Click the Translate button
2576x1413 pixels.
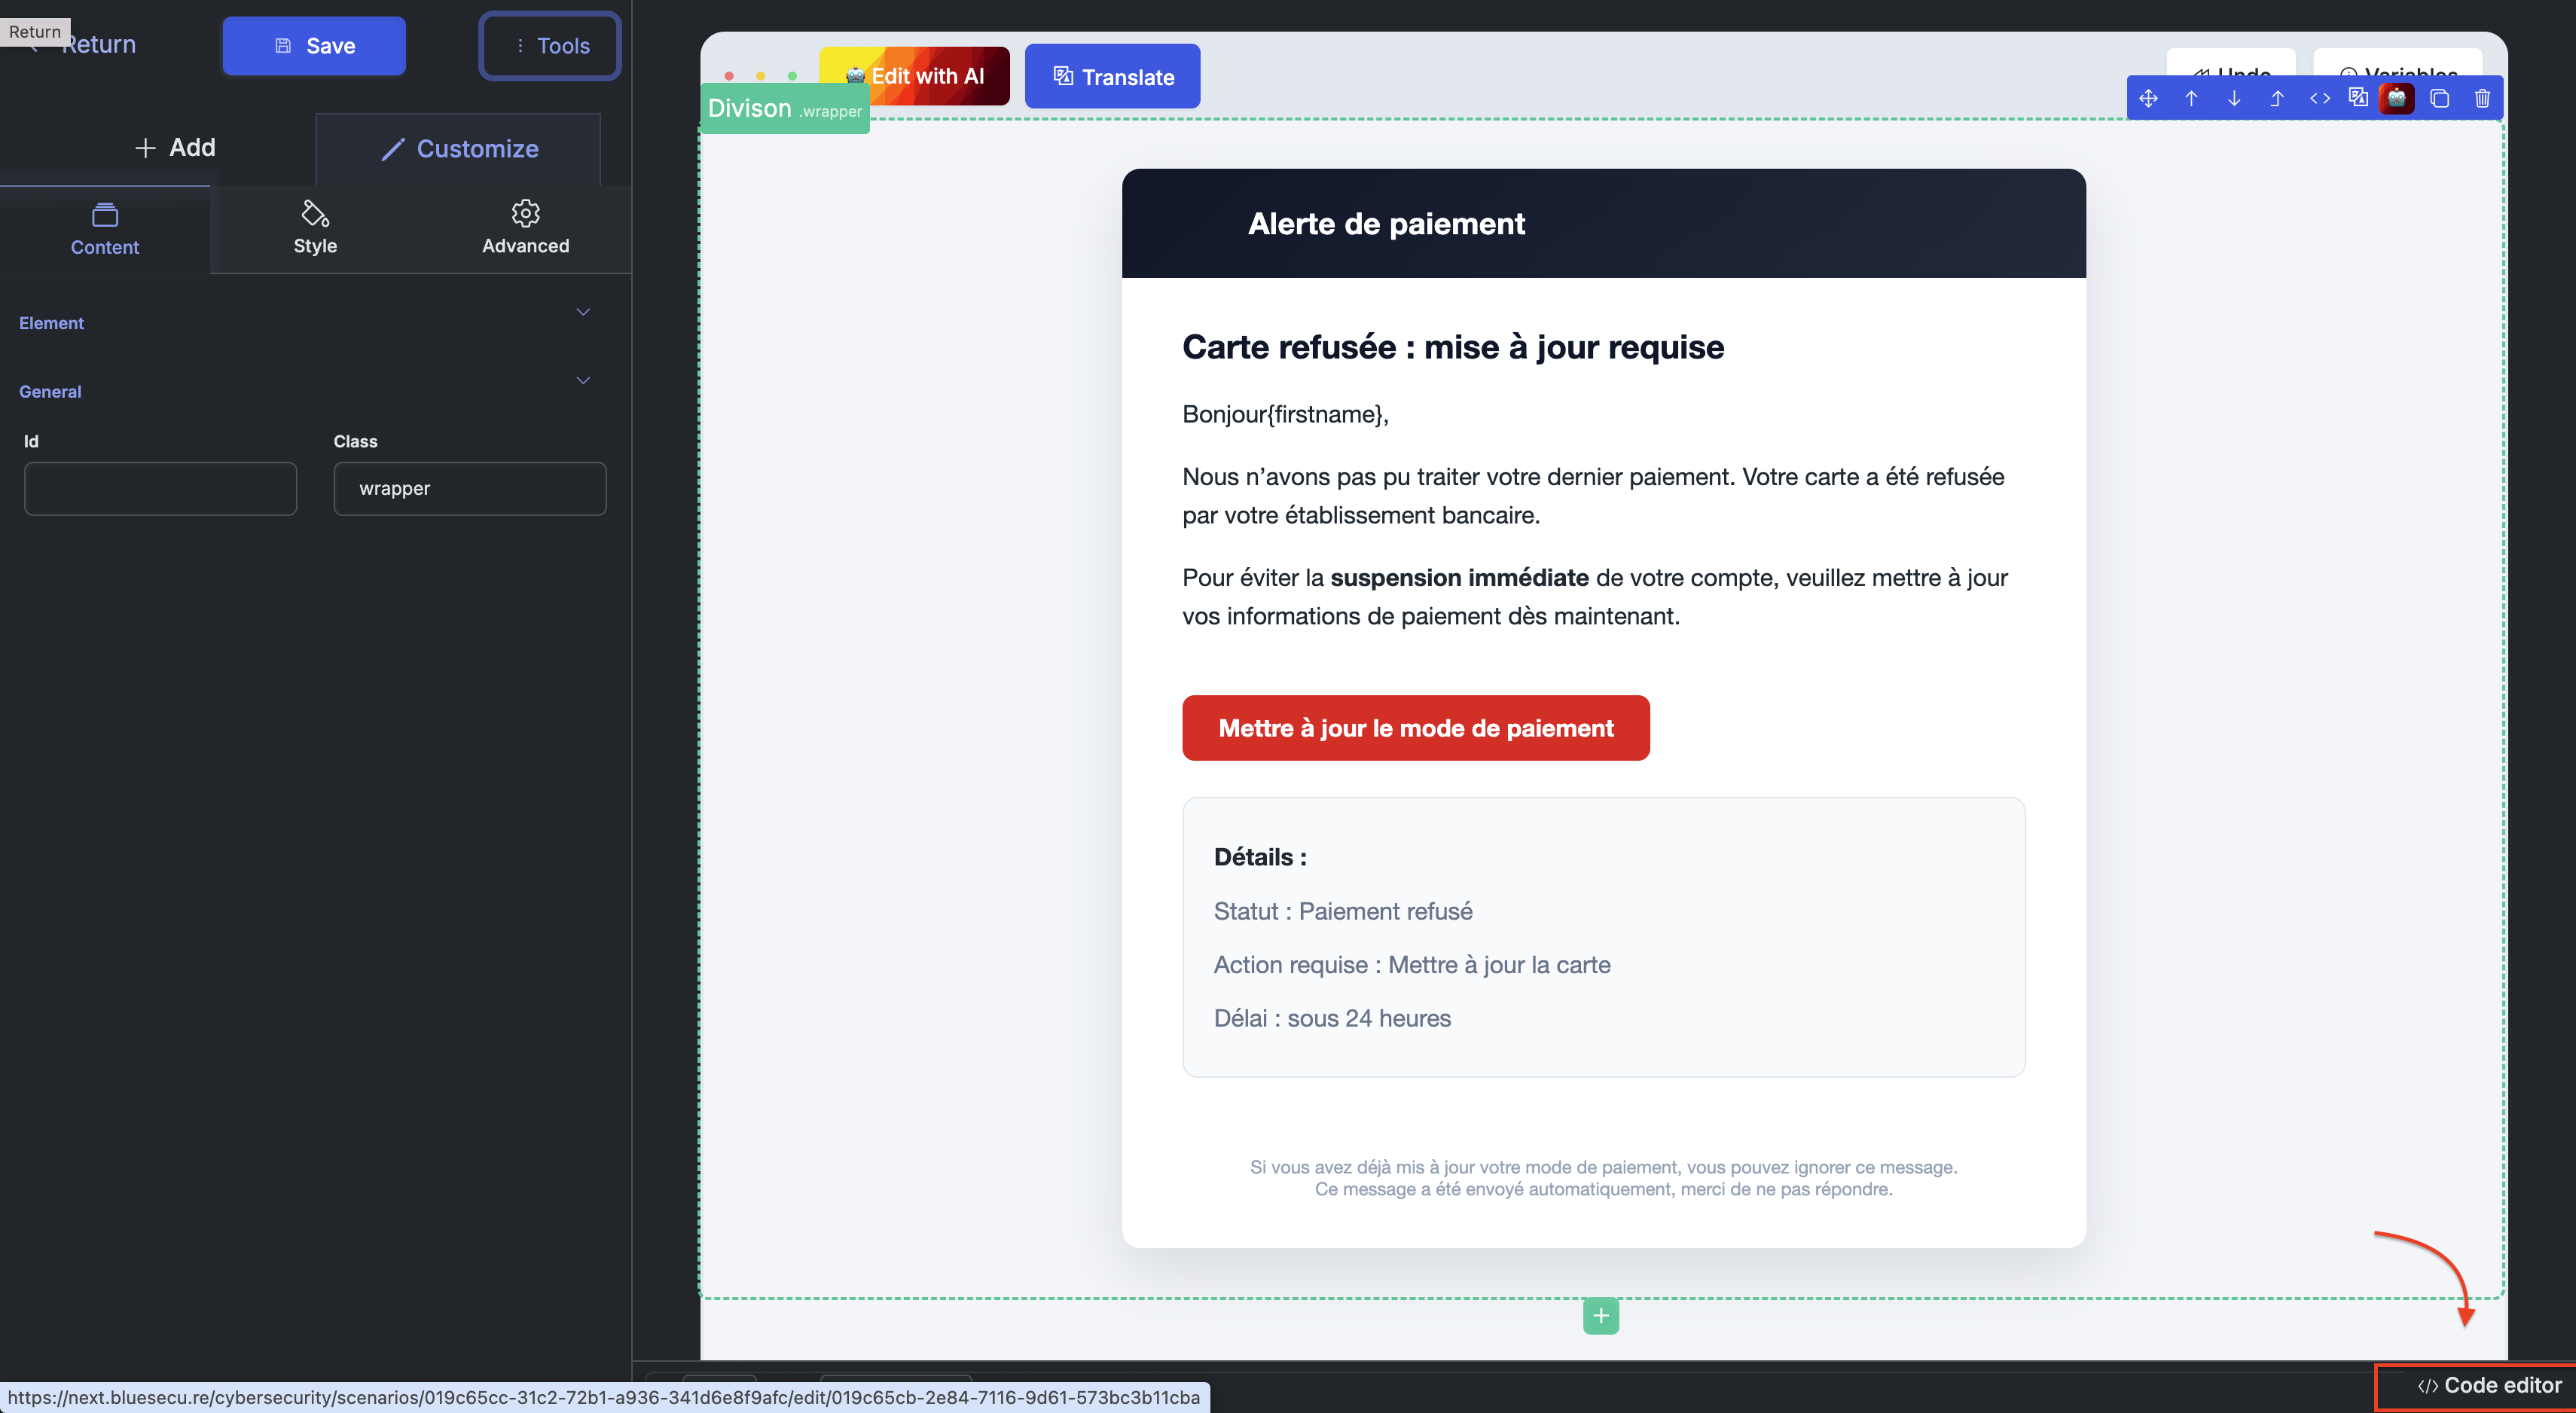pos(1112,76)
